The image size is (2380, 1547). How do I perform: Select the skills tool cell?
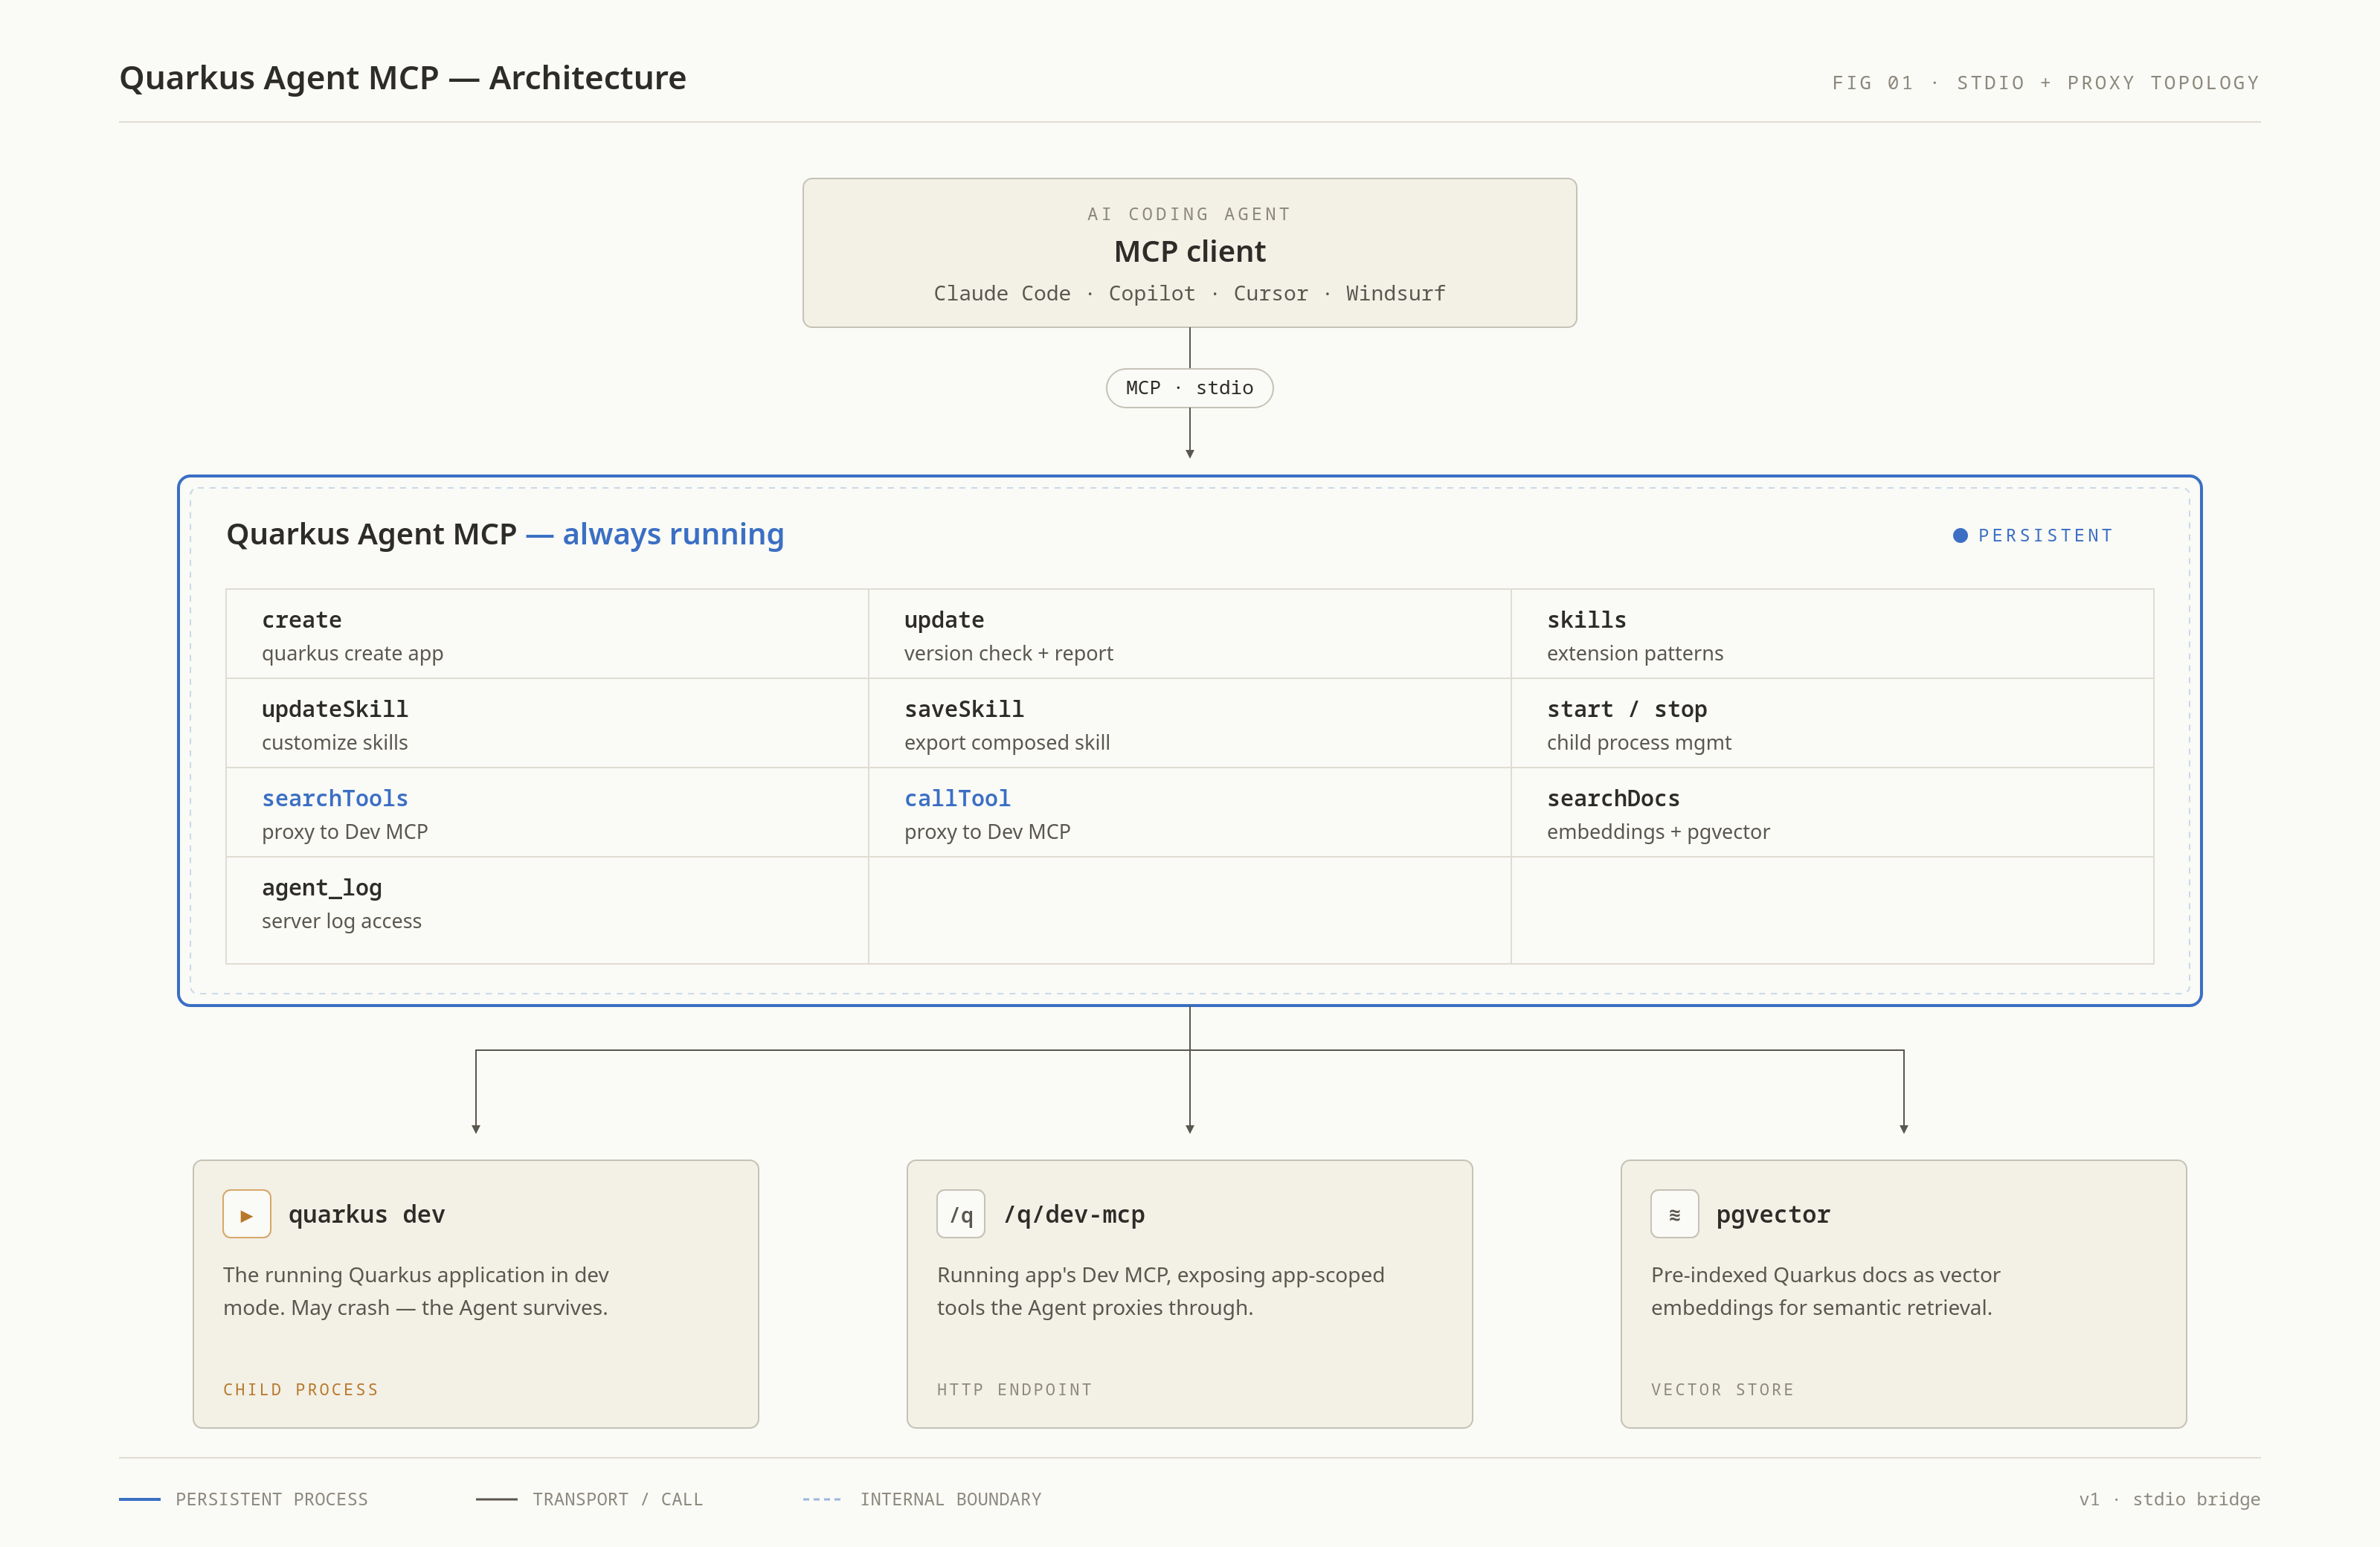click(1832, 634)
